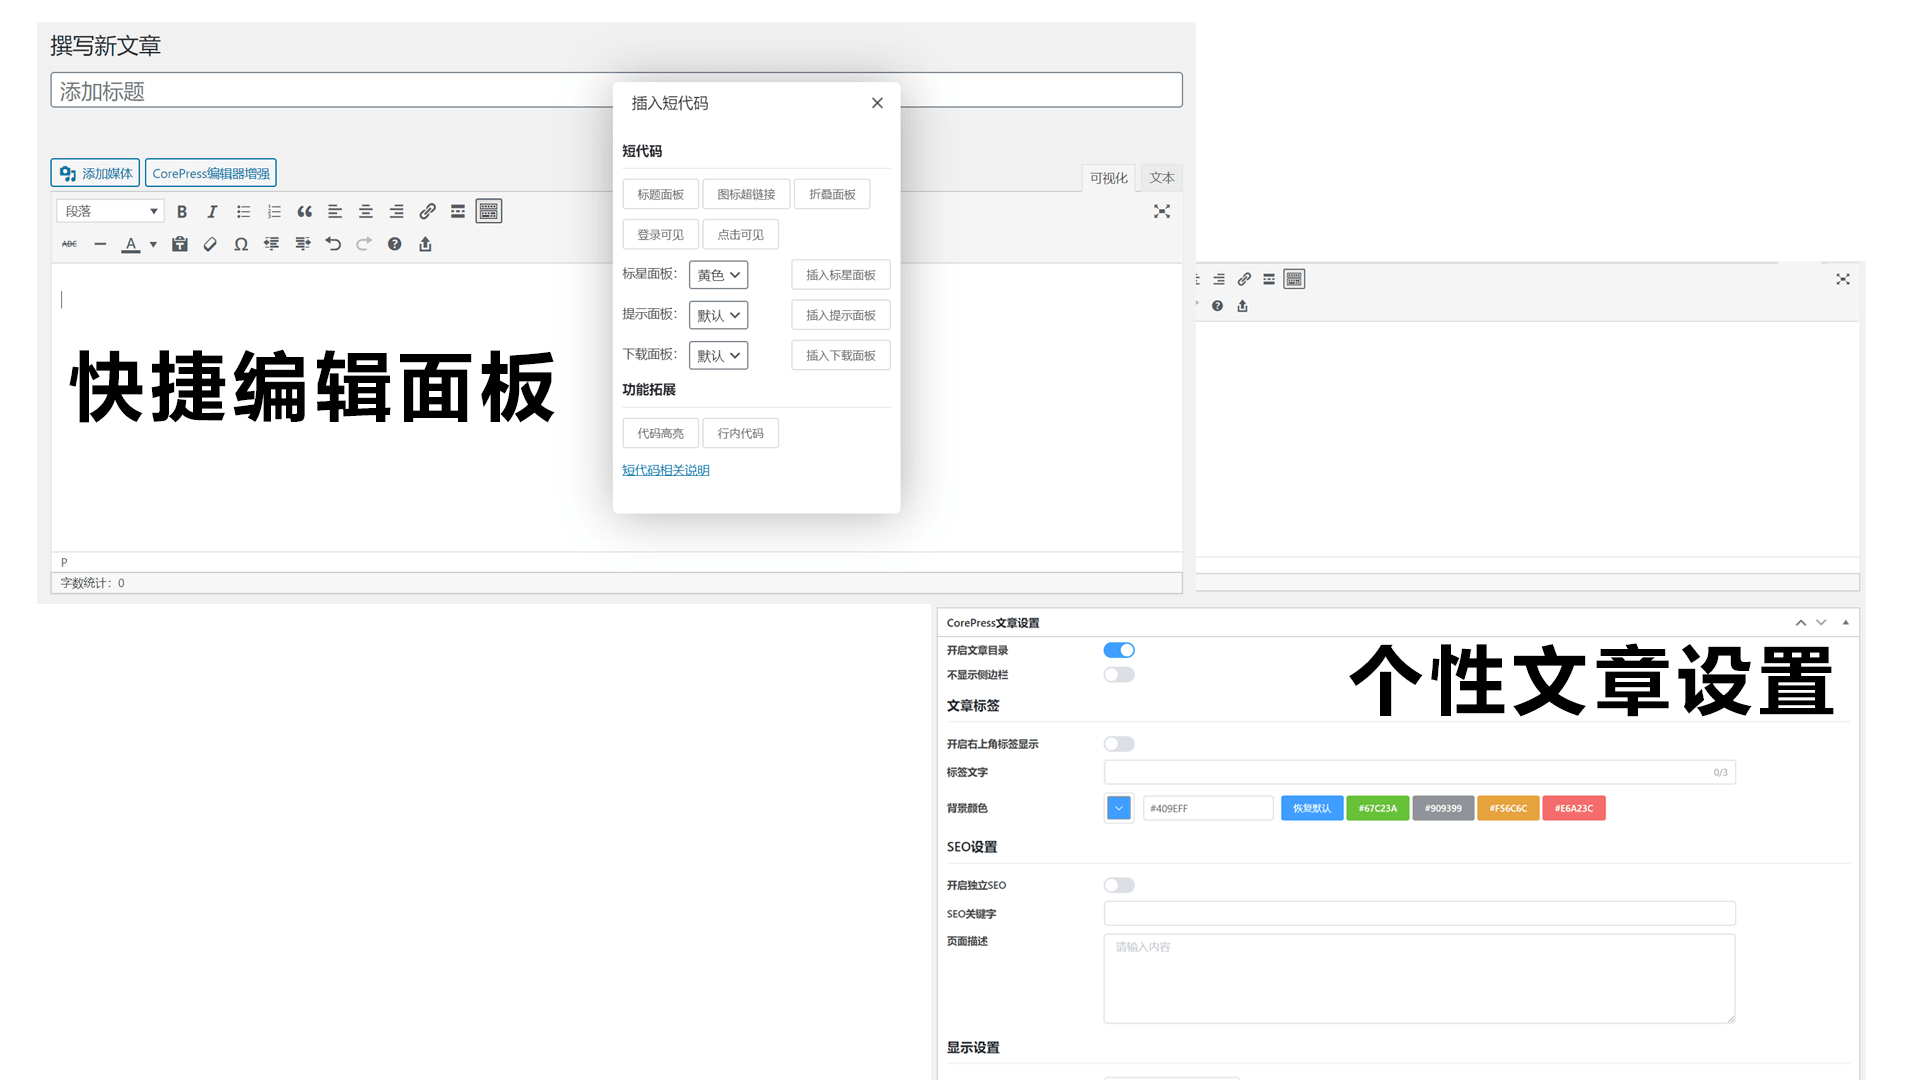Click the 添加标题 title input field
This screenshot has height=1080, width=1920.
(x=400, y=90)
